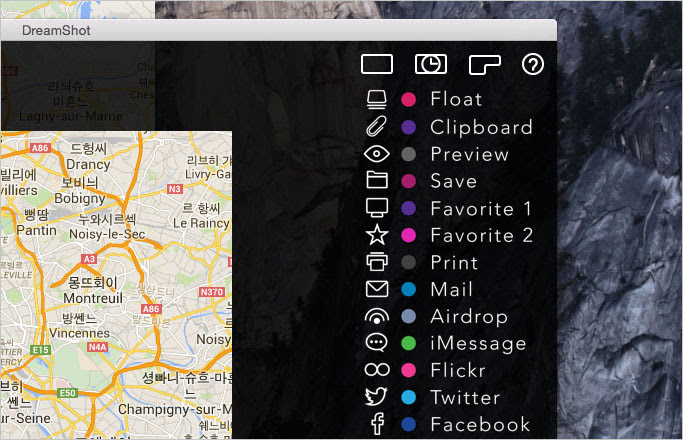
Task: Select the magenta dot beside Favorite 2
Action: 408,235
